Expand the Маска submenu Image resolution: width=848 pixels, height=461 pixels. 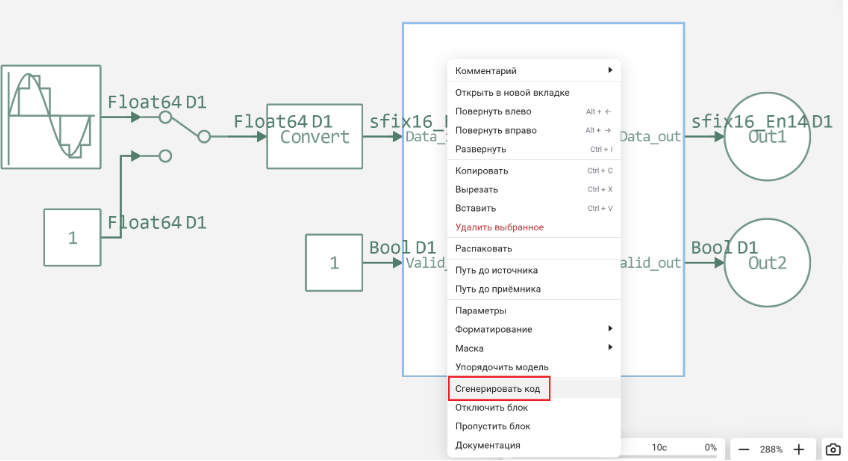[532, 348]
